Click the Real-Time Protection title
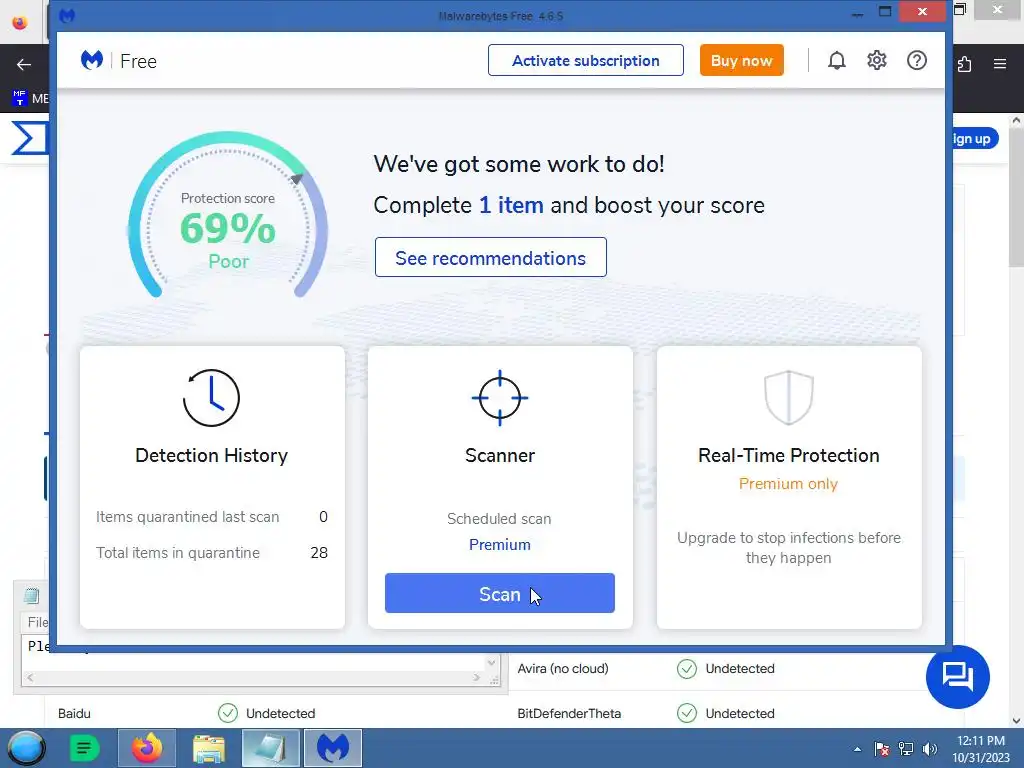The width and height of the screenshot is (1024, 768). point(788,455)
